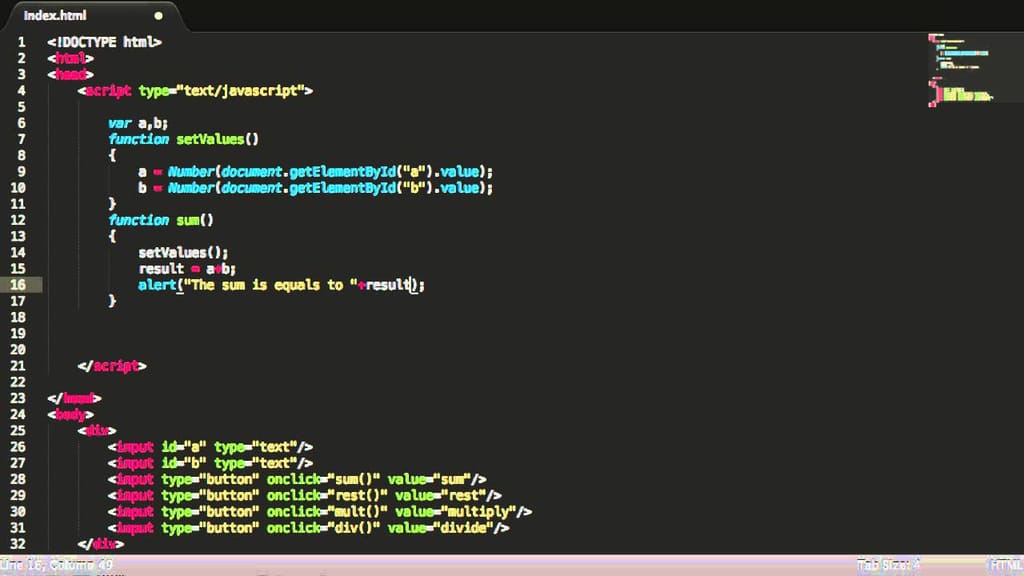
Task: Click the closing script tag
Action: pos(112,366)
